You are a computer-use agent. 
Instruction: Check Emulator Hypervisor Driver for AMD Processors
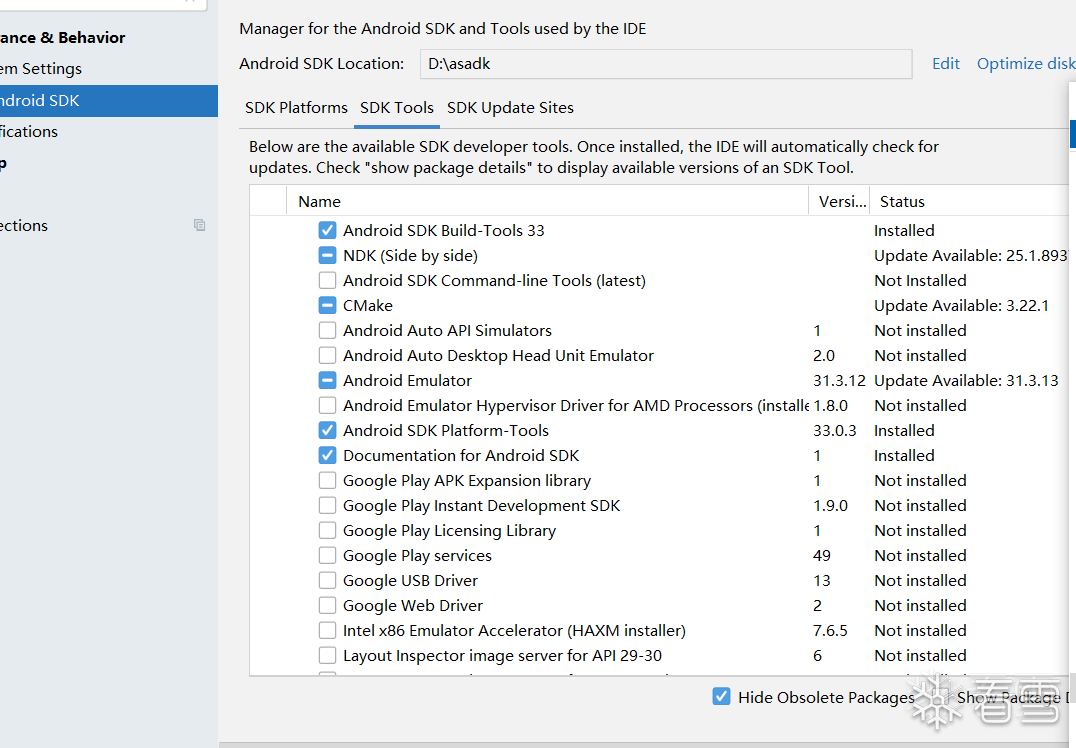pyautogui.click(x=327, y=406)
